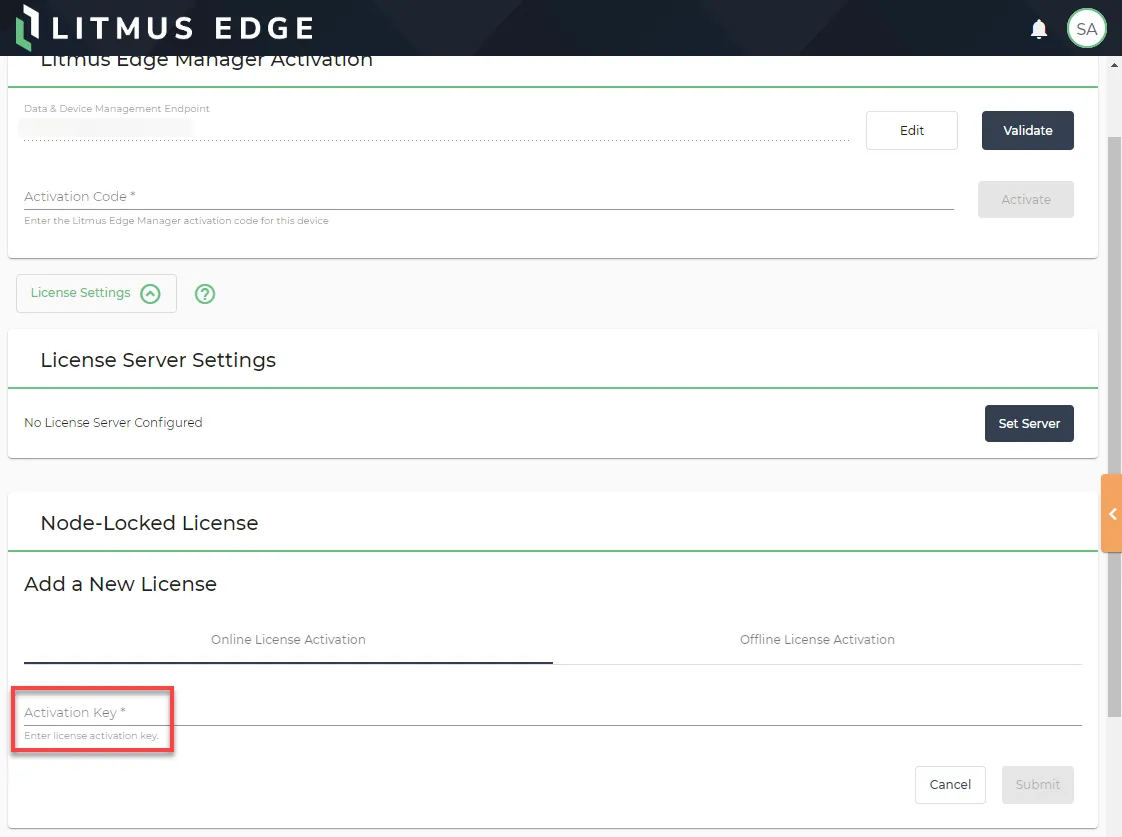Viewport: 1122px width, 837px height.
Task: Click the Litmus Edge Manager activation code hint
Action: click(176, 220)
